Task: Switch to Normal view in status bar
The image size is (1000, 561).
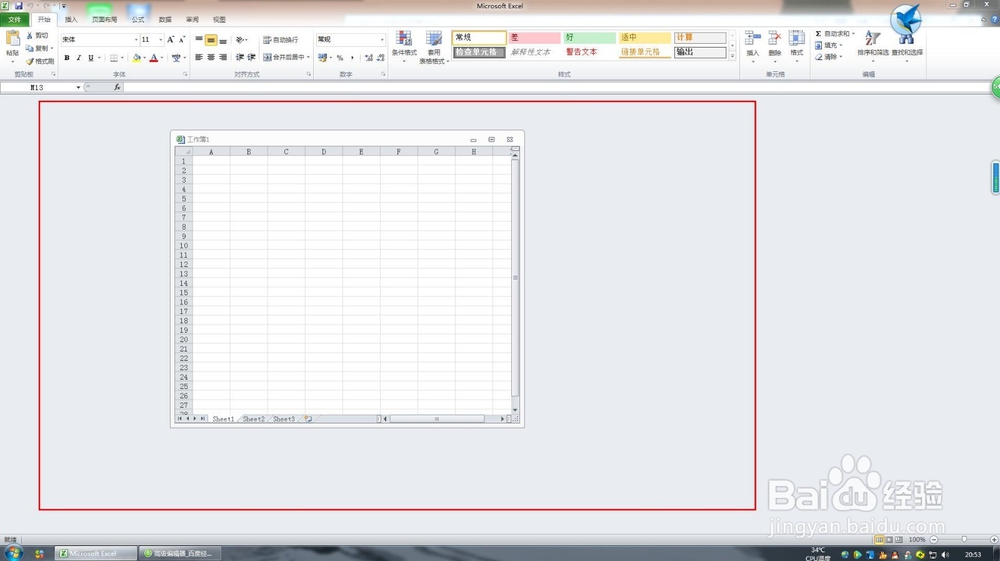Action: pyautogui.click(x=879, y=539)
